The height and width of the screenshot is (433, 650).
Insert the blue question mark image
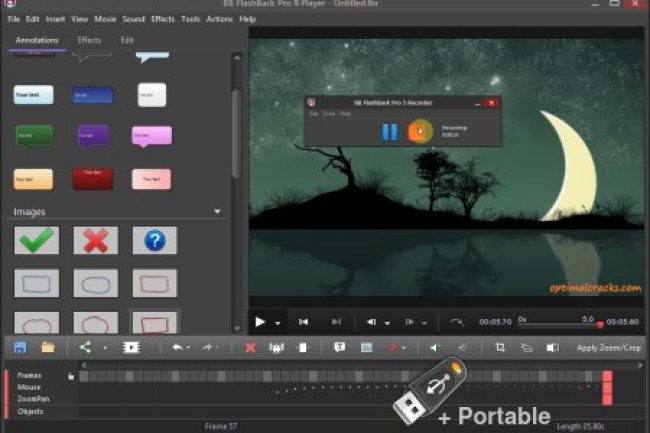pyautogui.click(x=154, y=240)
